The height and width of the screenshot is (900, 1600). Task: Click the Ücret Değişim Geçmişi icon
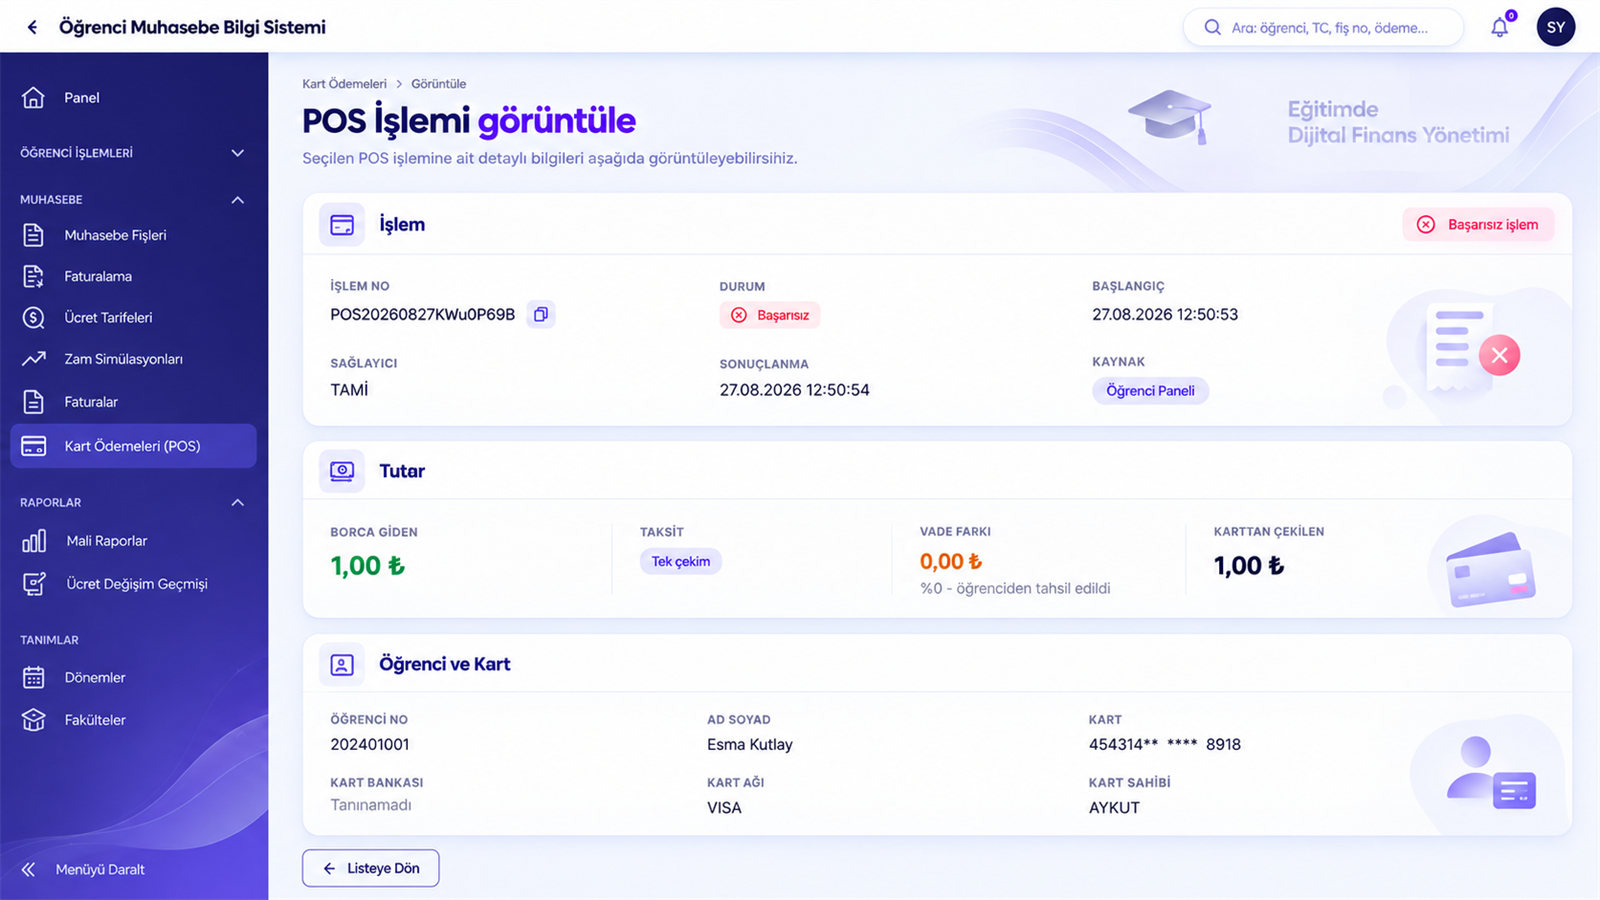pos(34,584)
